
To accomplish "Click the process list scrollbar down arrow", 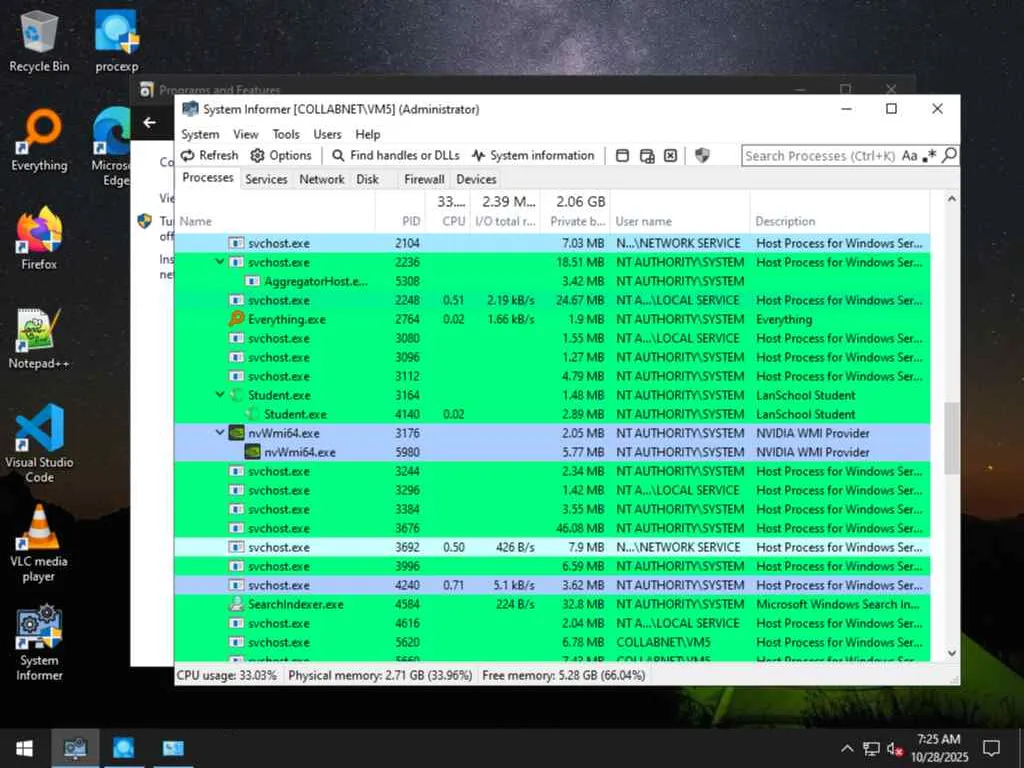I will 952,653.
